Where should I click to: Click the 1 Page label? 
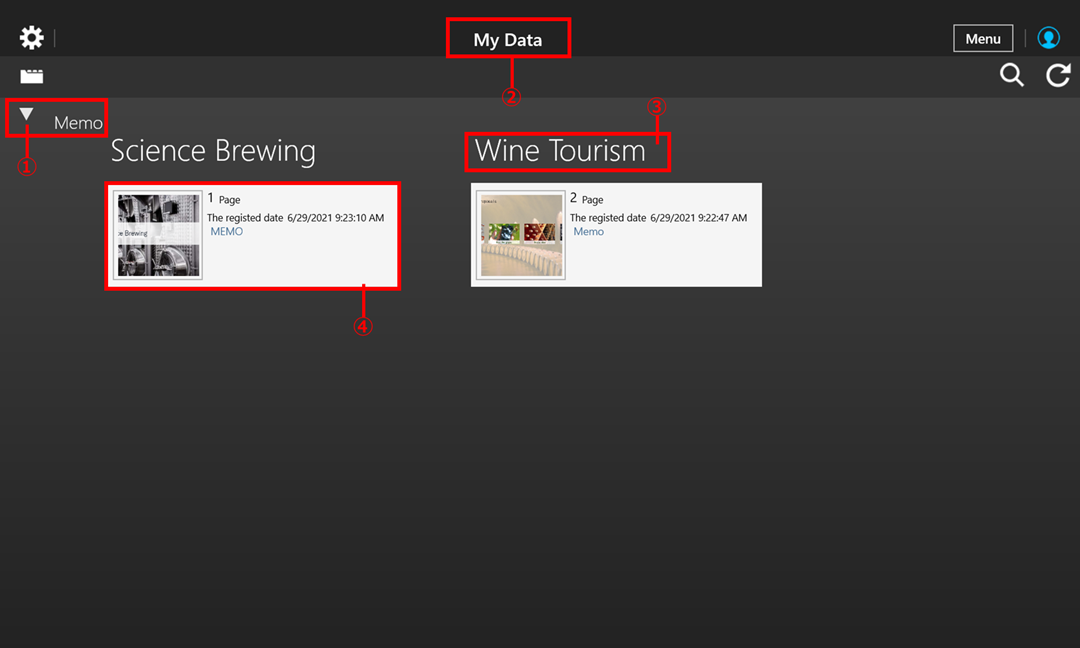224,199
